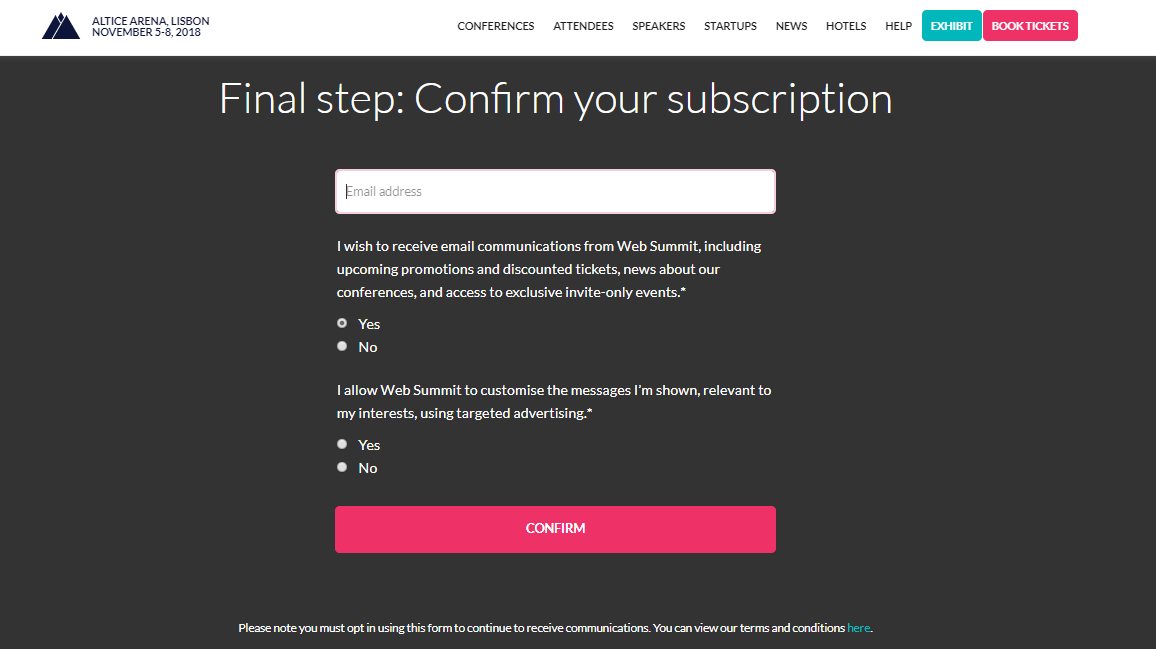Open the Help menu item

(898, 26)
